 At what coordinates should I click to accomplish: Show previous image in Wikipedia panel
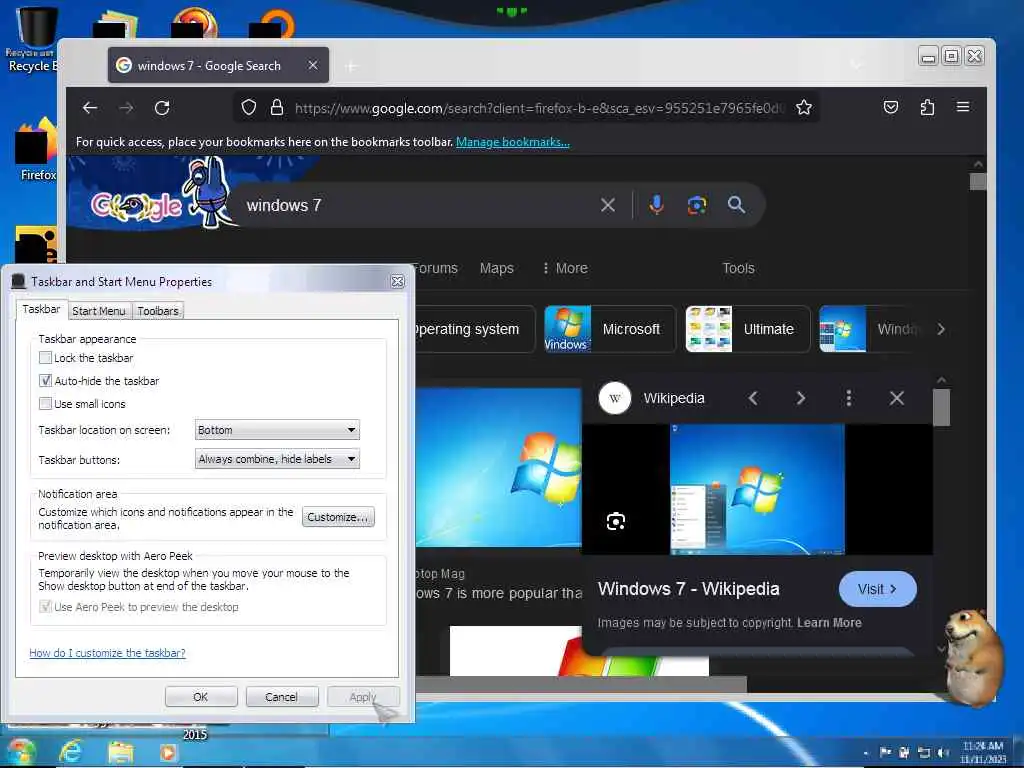(x=753, y=398)
